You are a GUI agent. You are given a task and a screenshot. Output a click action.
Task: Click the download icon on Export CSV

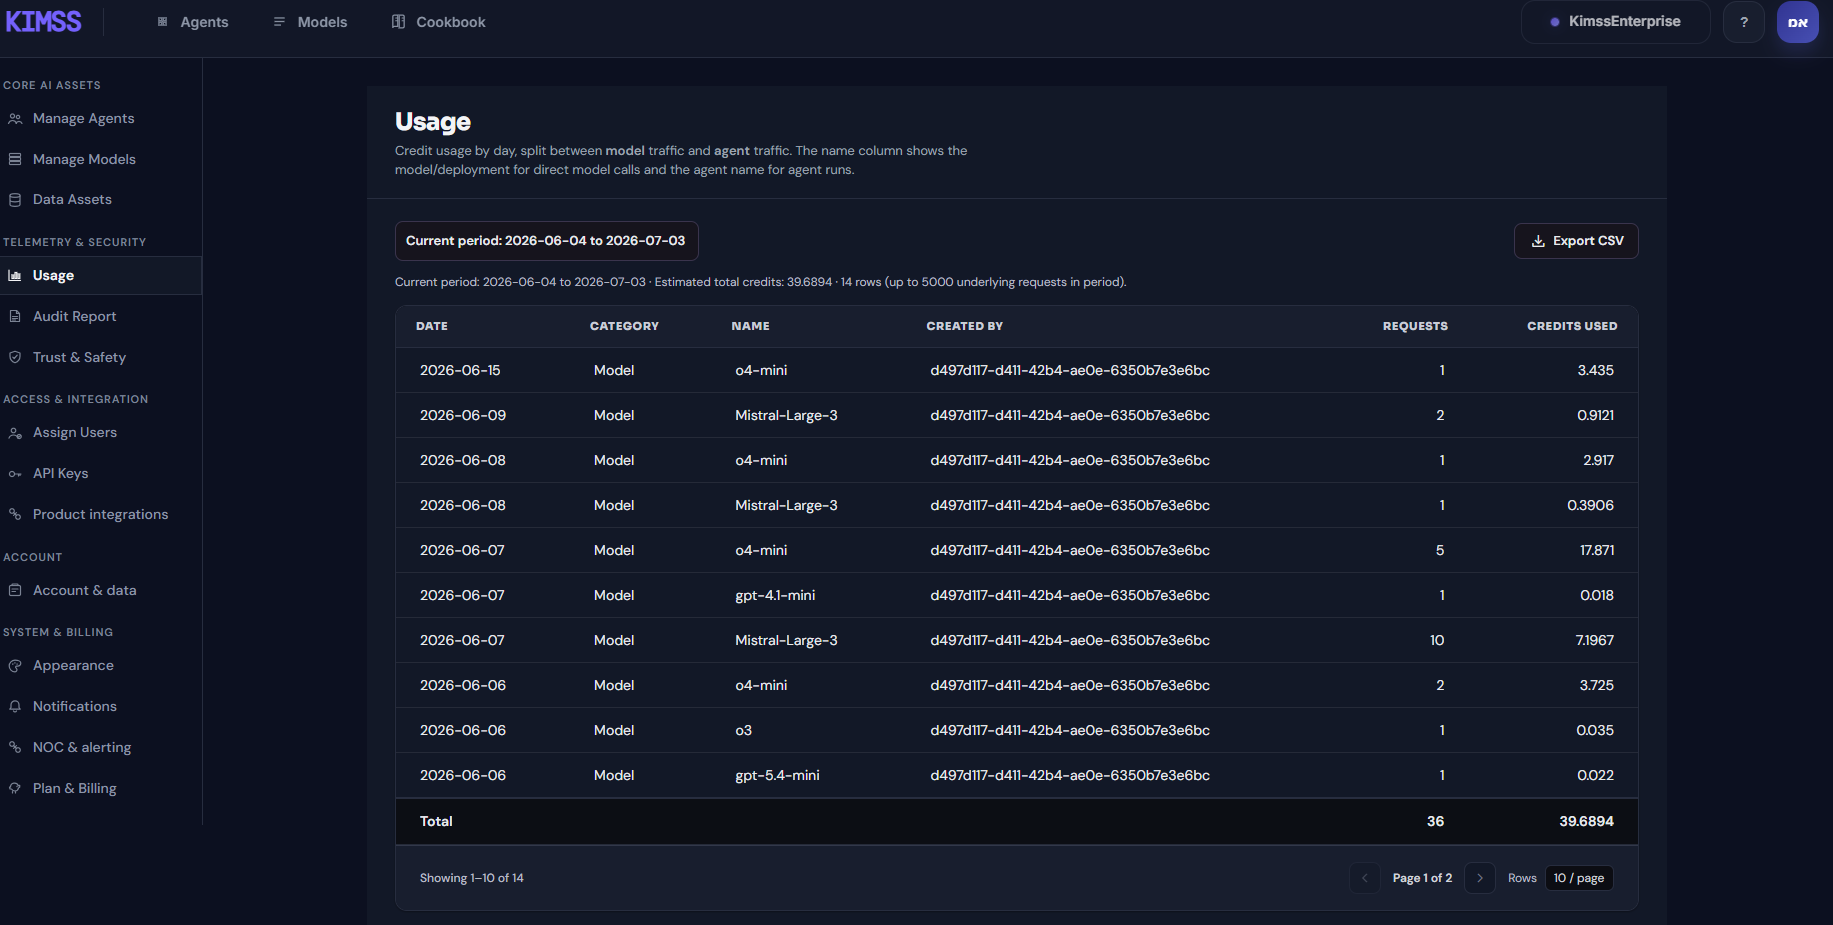[1538, 241]
